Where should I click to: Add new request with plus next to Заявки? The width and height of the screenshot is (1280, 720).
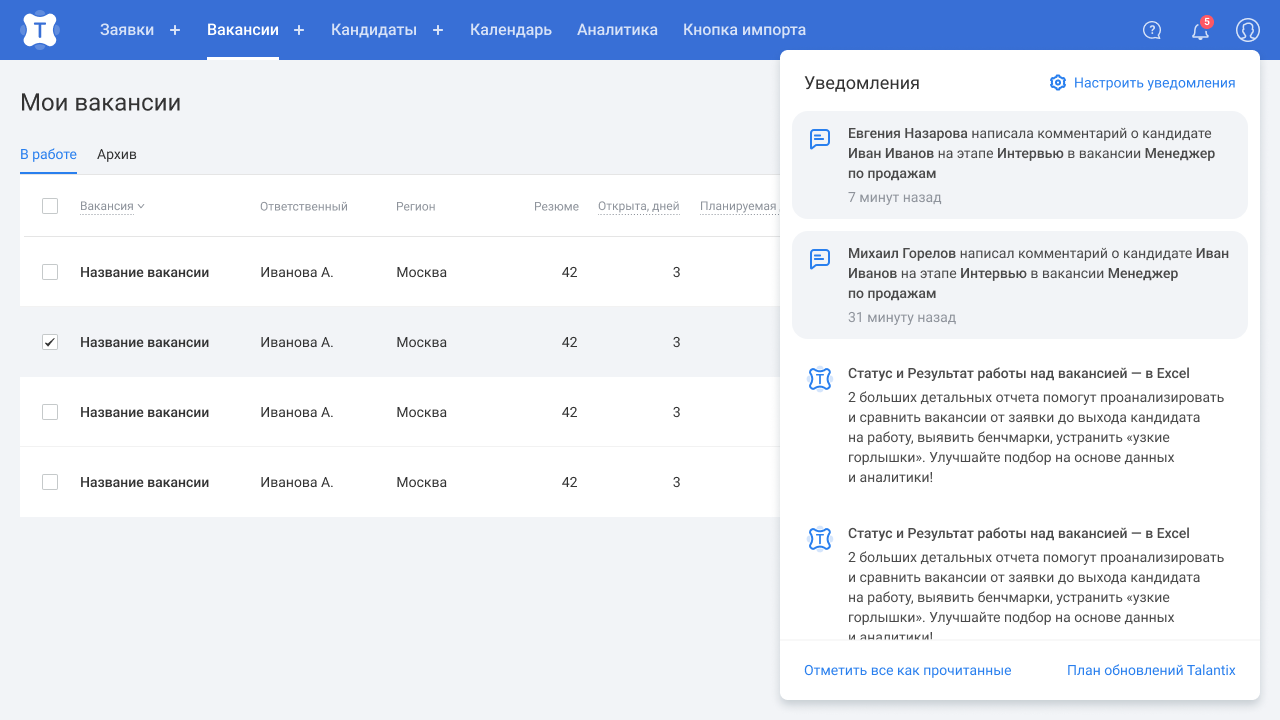(175, 30)
